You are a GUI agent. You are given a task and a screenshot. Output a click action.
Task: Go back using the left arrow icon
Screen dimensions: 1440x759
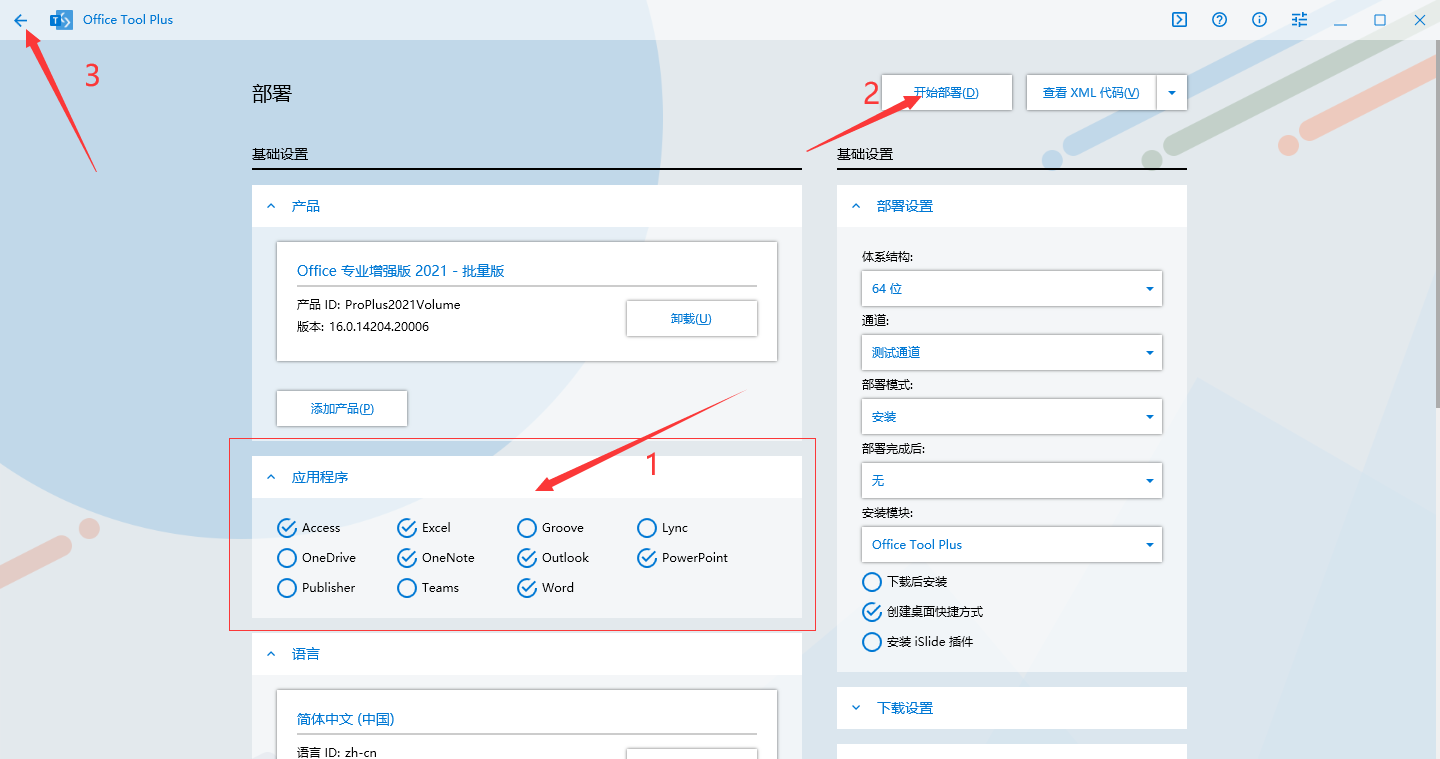point(20,20)
